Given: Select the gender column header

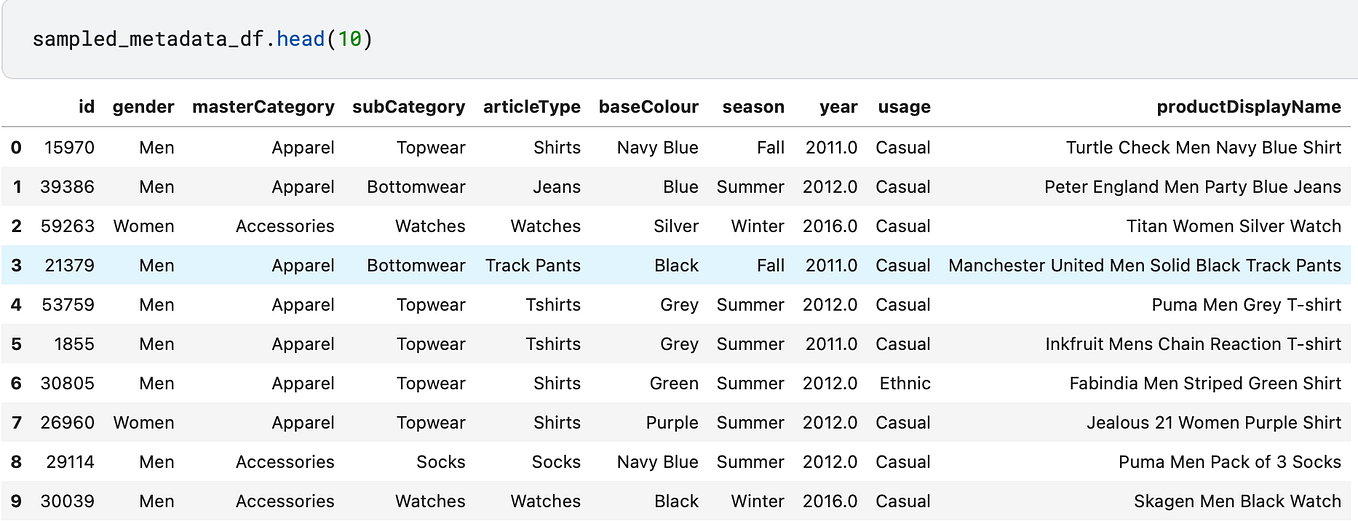Looking at the screenshot, I should pyautogui.click(x=143, y=107).
